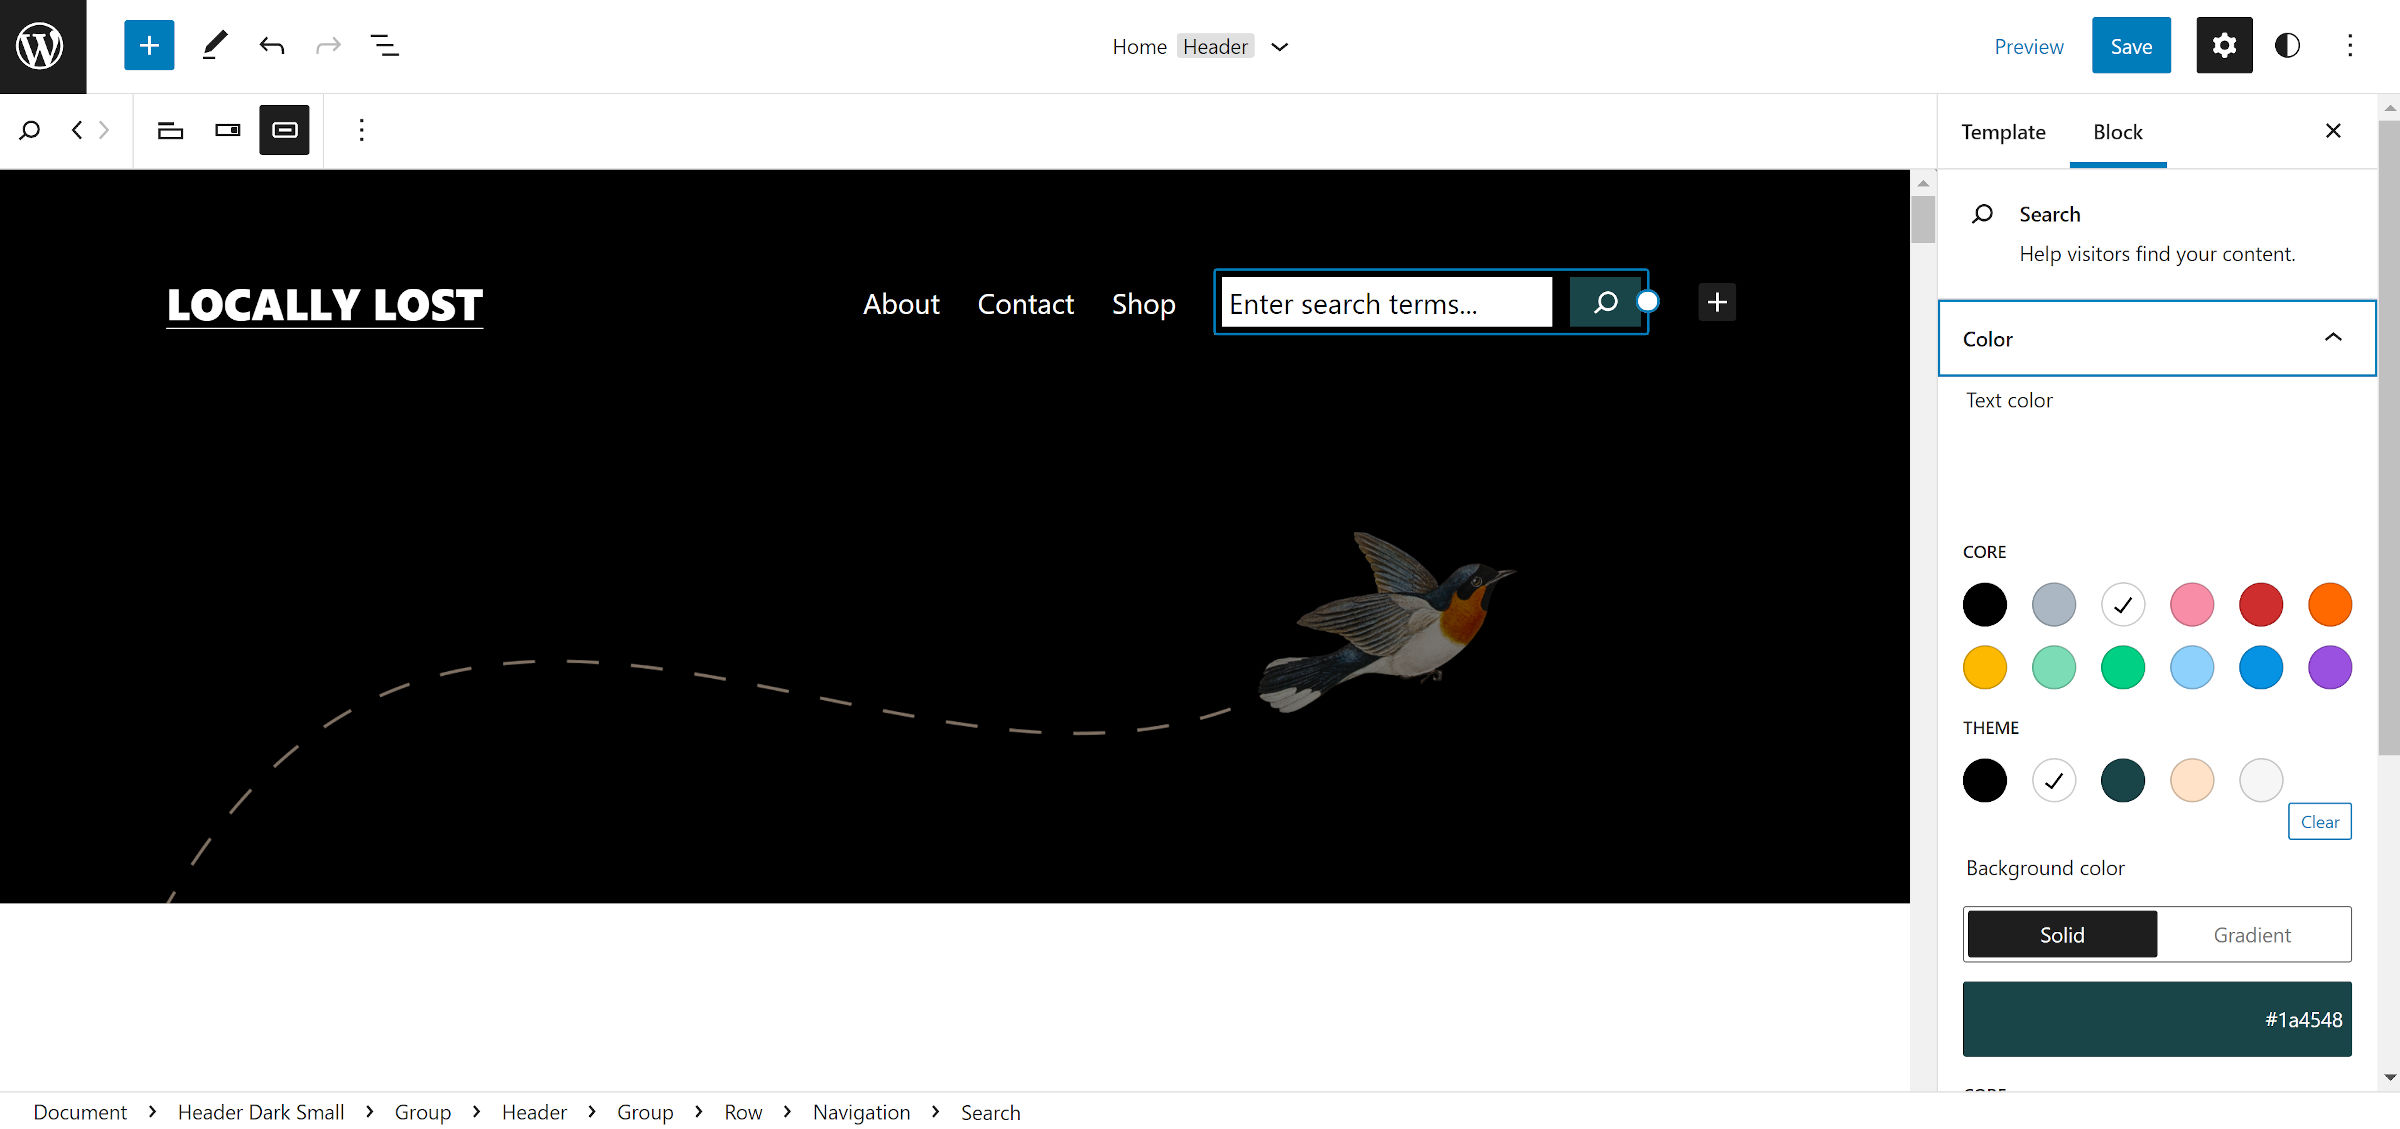Open the List View overview
Screen dimensions: 2400x1129
384,45
